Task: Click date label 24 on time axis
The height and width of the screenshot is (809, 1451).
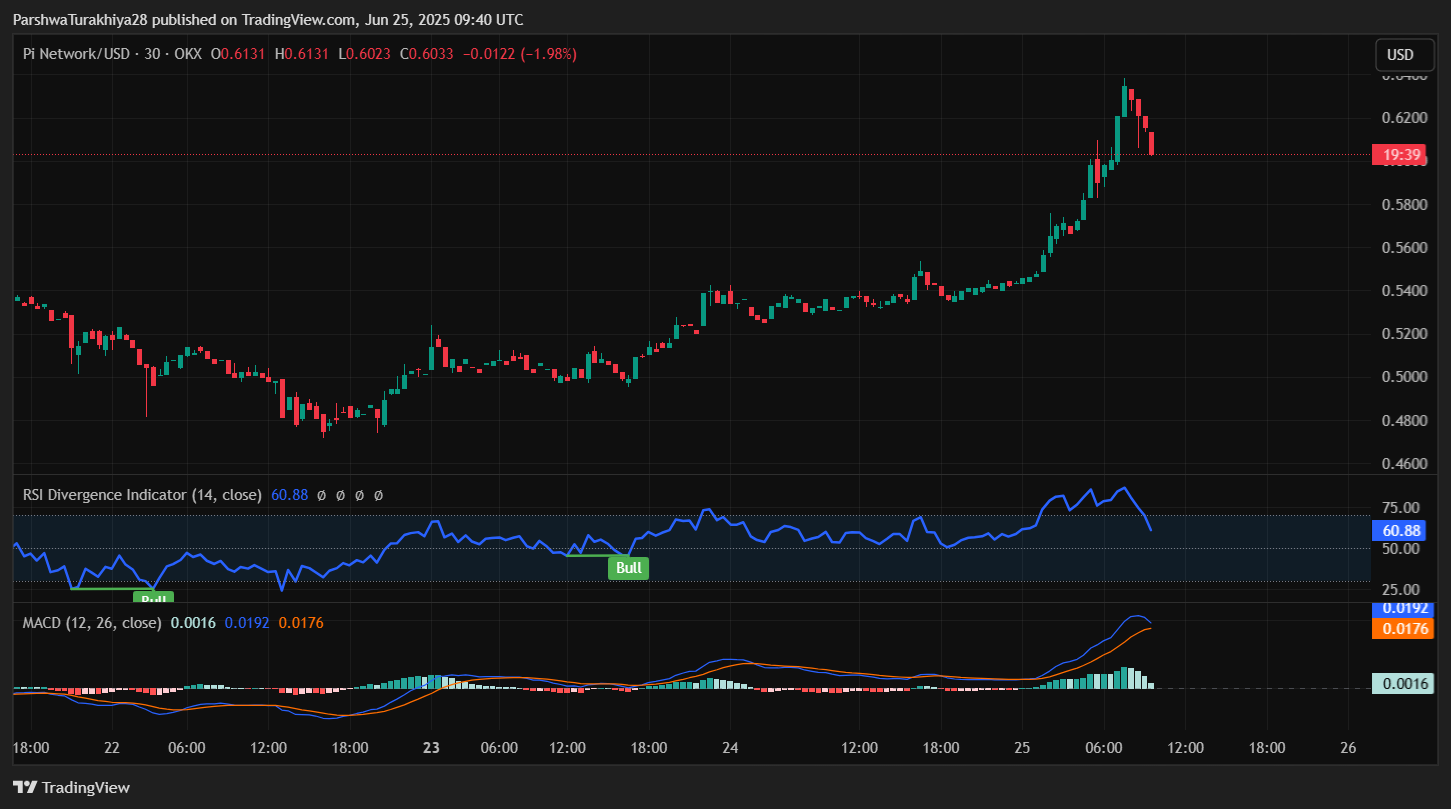Action: tap(731, 748)
